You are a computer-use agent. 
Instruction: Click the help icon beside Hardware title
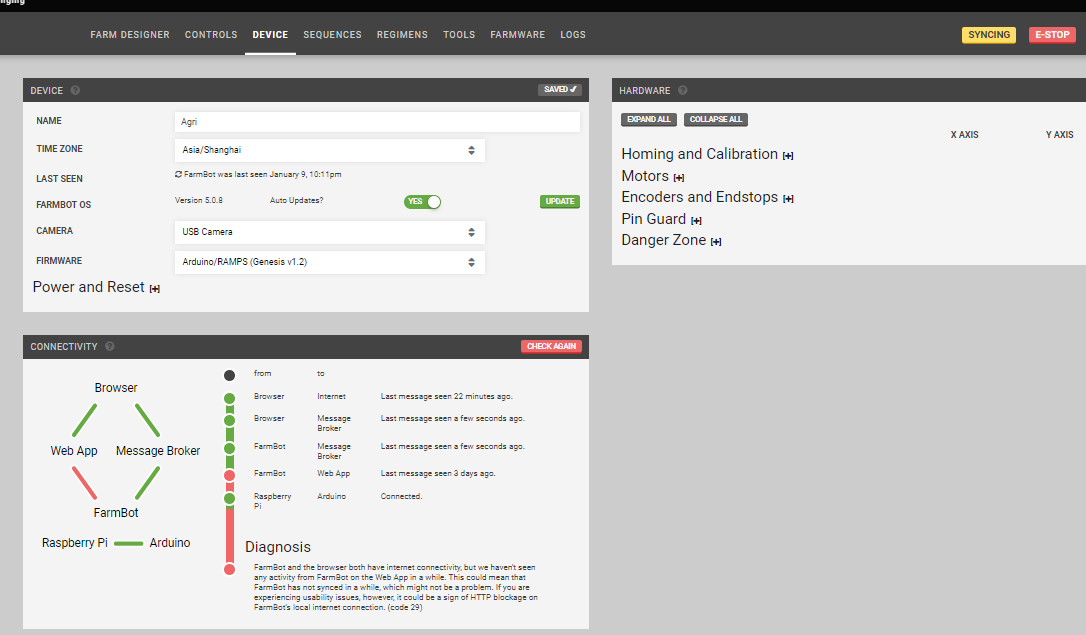(683, 91)
